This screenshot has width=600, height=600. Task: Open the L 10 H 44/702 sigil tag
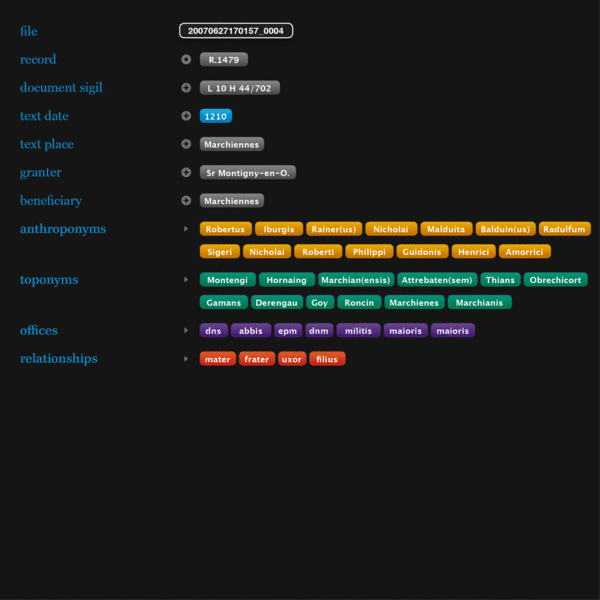(x=240, y=88)
